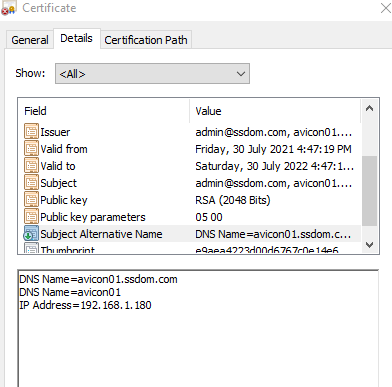The image size is (392, 387).
Task: Close the Certificate dialog
Action: pyautogui.click(x=386, y=8)
